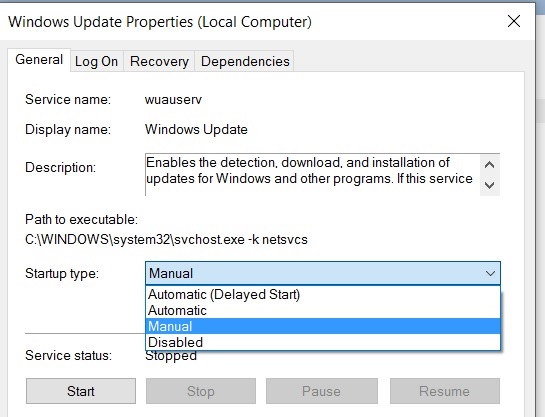Collapse the Startup type combo box
The height and width of the screenshot is (417, 545).
[x=323, y=273]
